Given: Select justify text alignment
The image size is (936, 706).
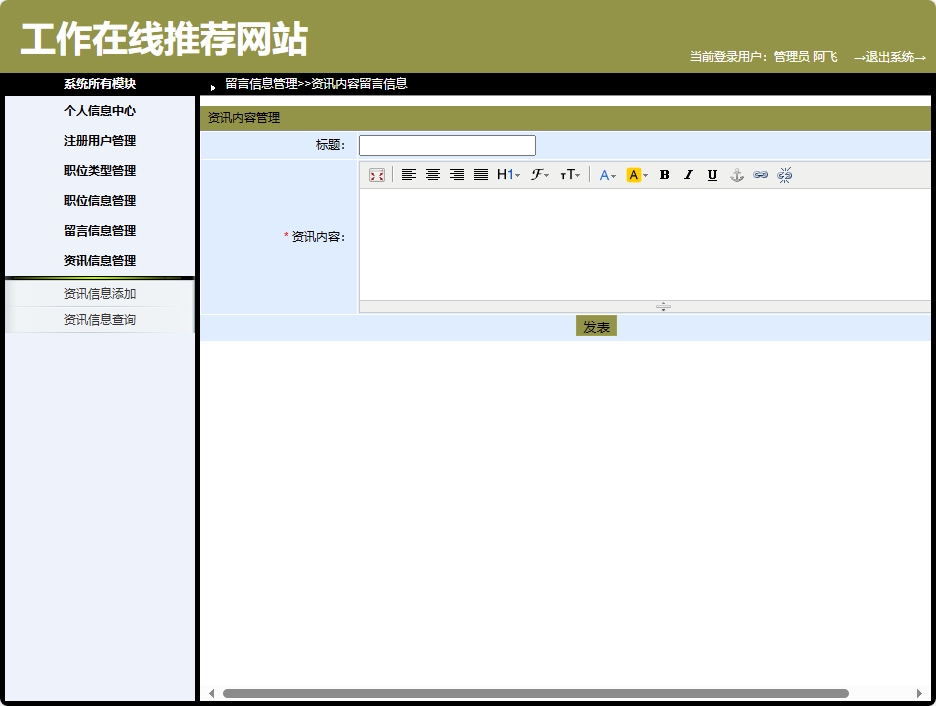Looking at the screenshot, I should [x=481, y=175].
